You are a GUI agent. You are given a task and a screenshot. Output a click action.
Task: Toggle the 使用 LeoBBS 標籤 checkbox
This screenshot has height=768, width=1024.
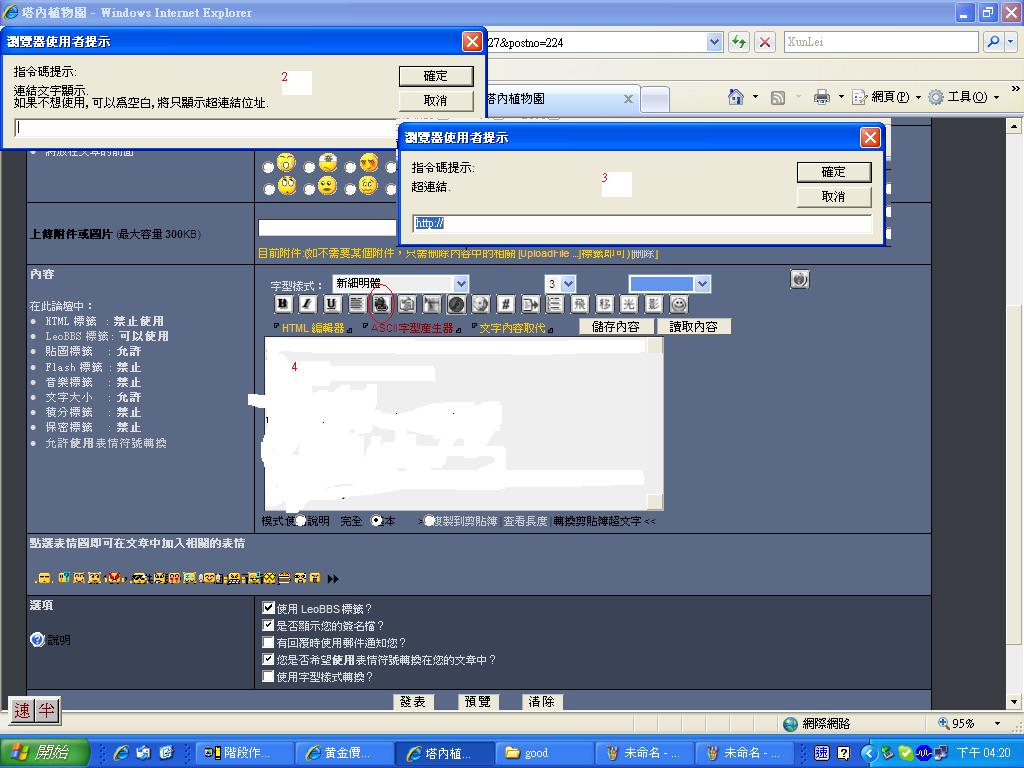coord(268,608)
